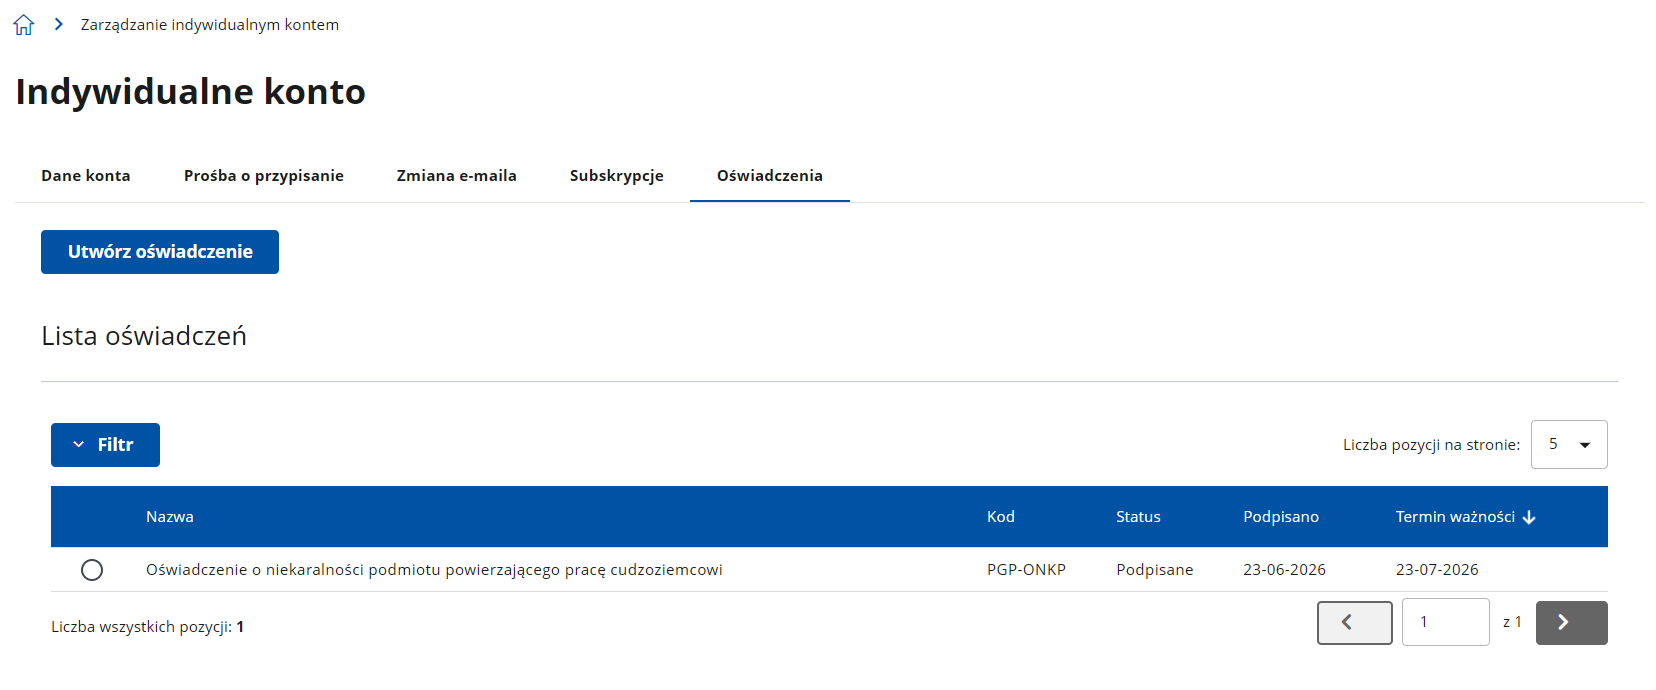Go to the home page icon
The image size is (1656, 690).
(24, 25)
